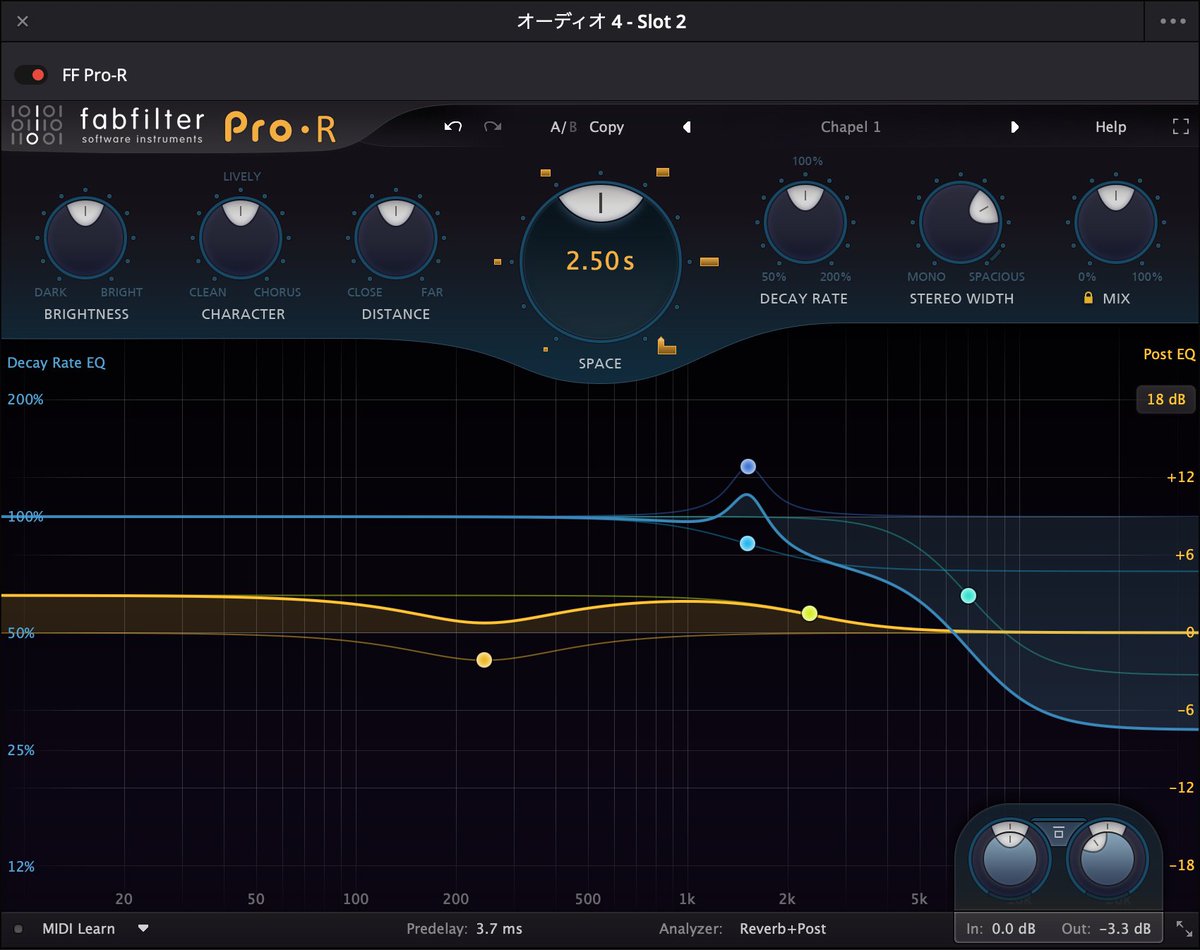The image size is (1200, 950).
Task: Open the 18 dB Post EQ range selector
Action: [1166, 399]
